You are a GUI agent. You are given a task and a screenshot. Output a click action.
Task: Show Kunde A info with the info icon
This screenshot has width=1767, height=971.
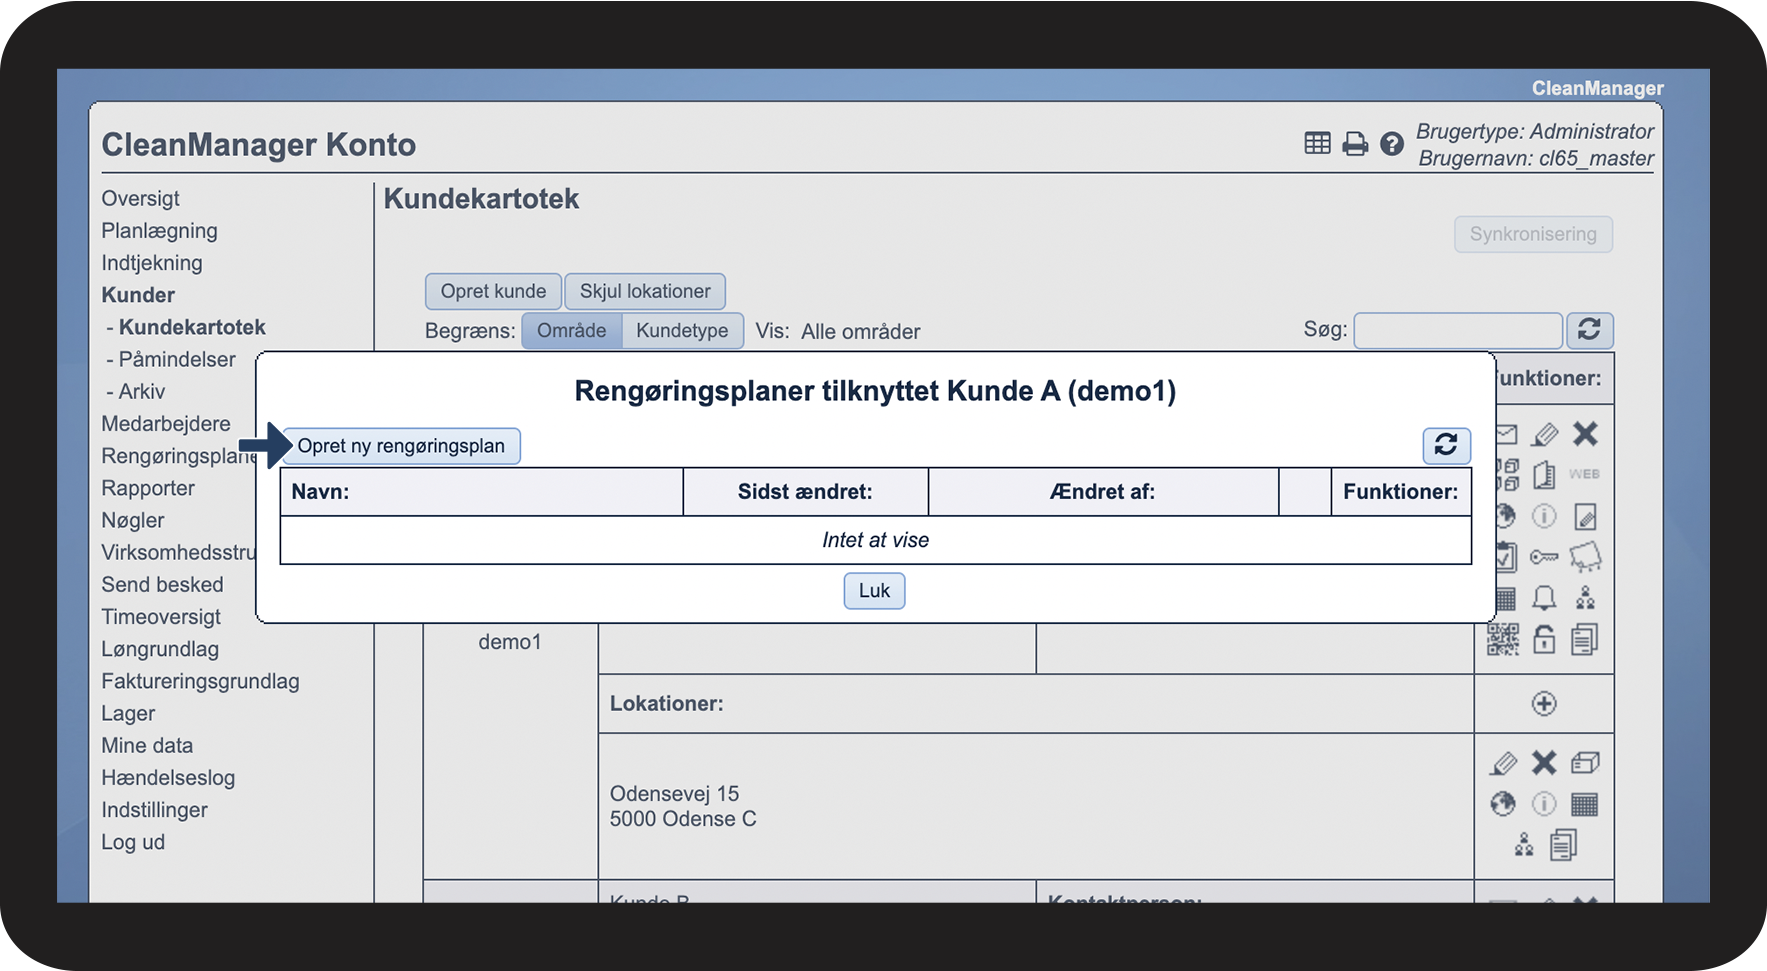point(1545,516)
